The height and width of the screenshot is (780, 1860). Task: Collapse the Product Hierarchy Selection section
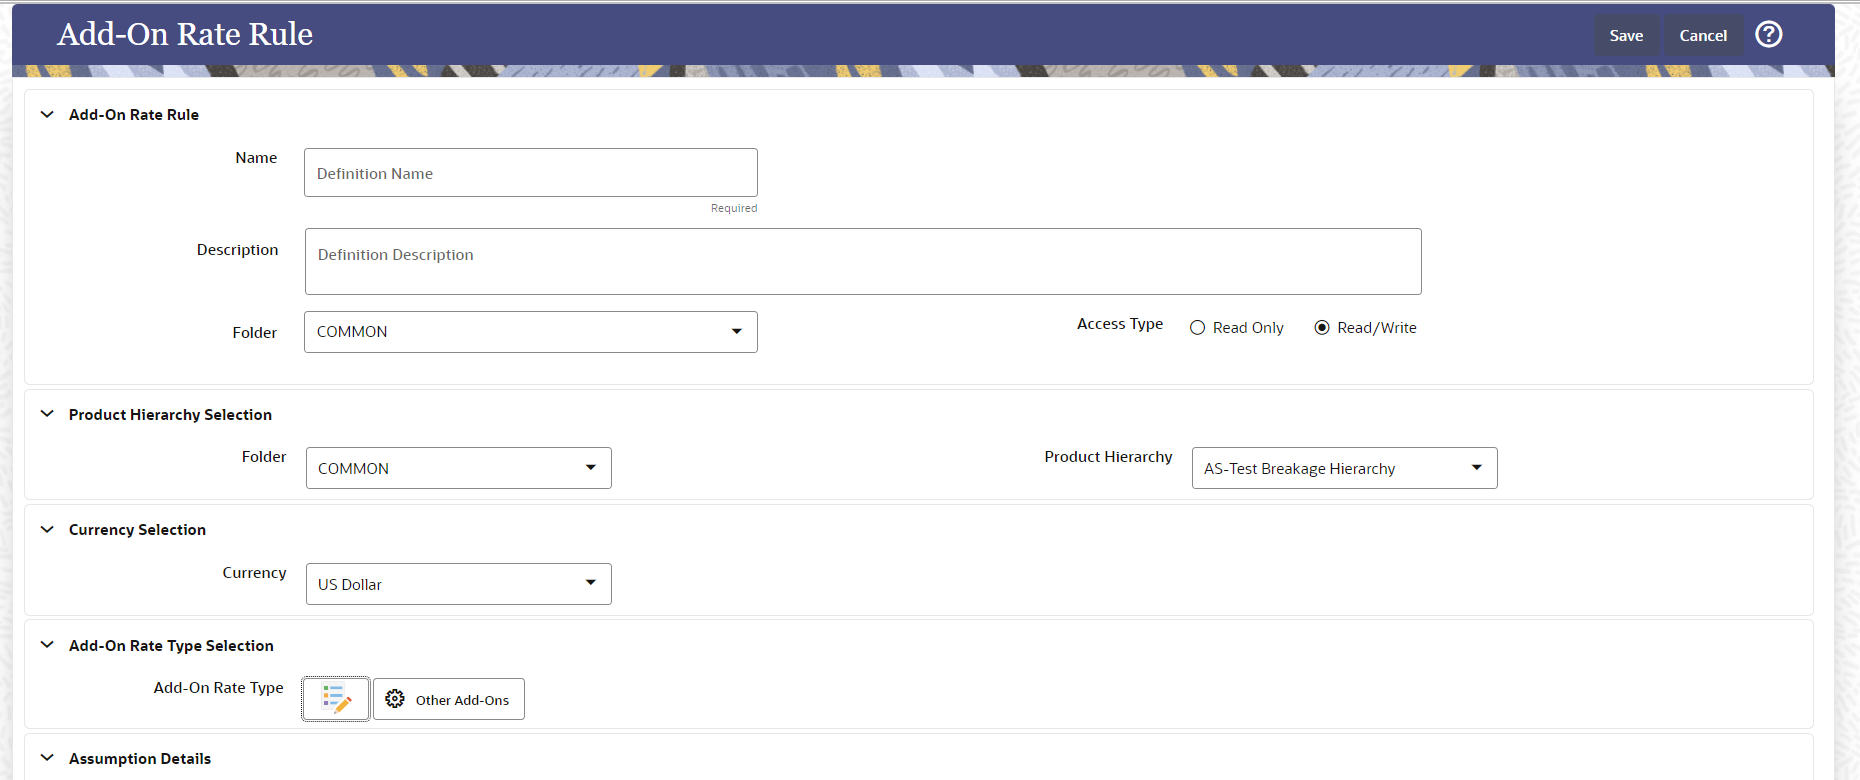47,414
